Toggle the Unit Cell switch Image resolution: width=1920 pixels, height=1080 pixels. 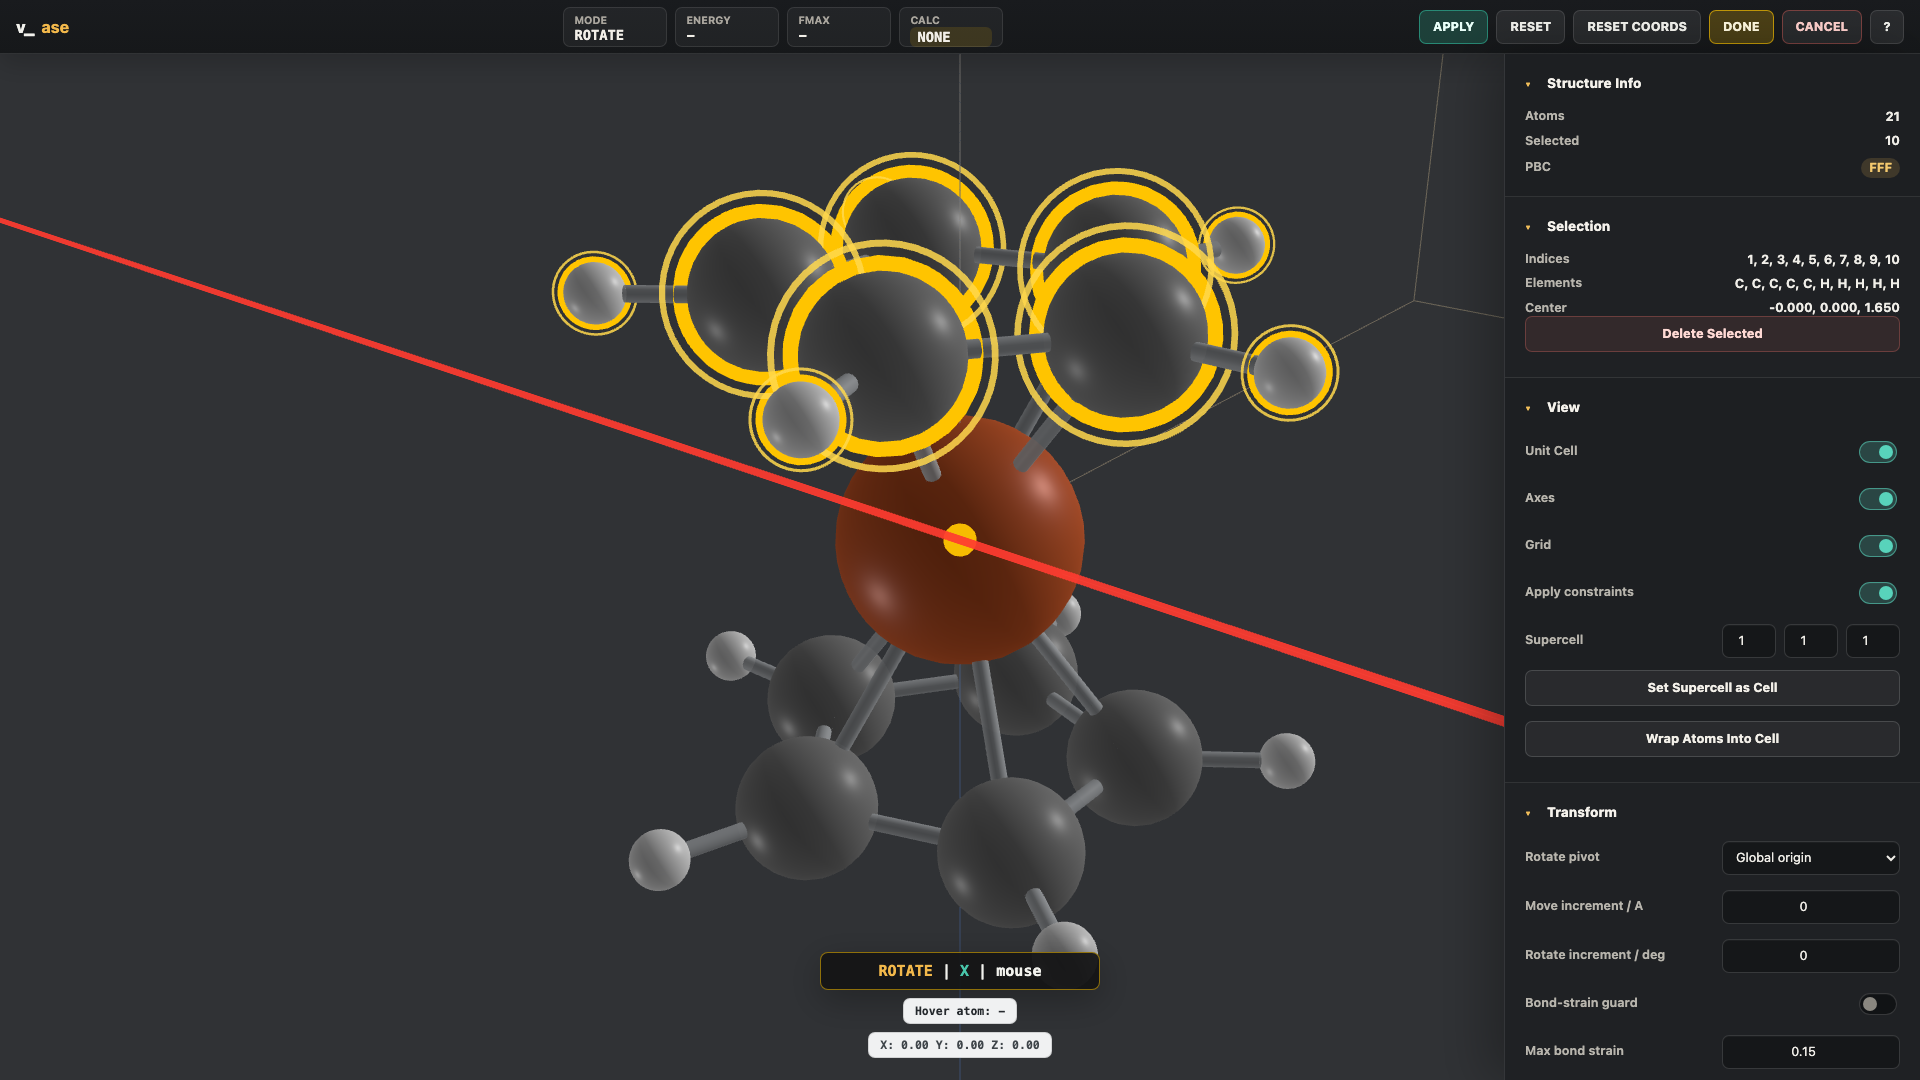click(1877, 452)
